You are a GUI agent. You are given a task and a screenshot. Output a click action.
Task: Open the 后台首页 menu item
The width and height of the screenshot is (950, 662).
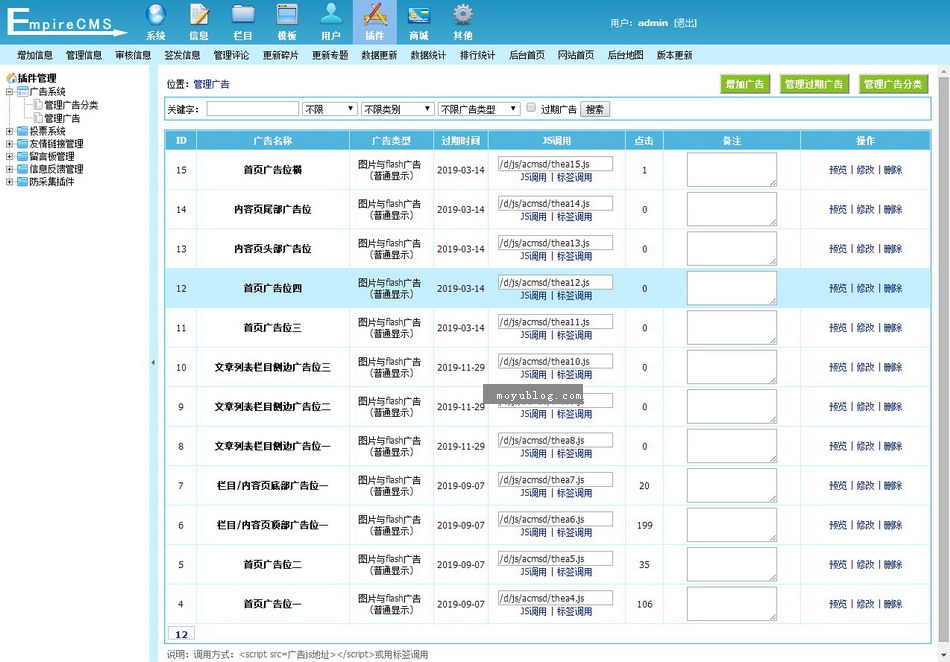(x=526, y=55)
